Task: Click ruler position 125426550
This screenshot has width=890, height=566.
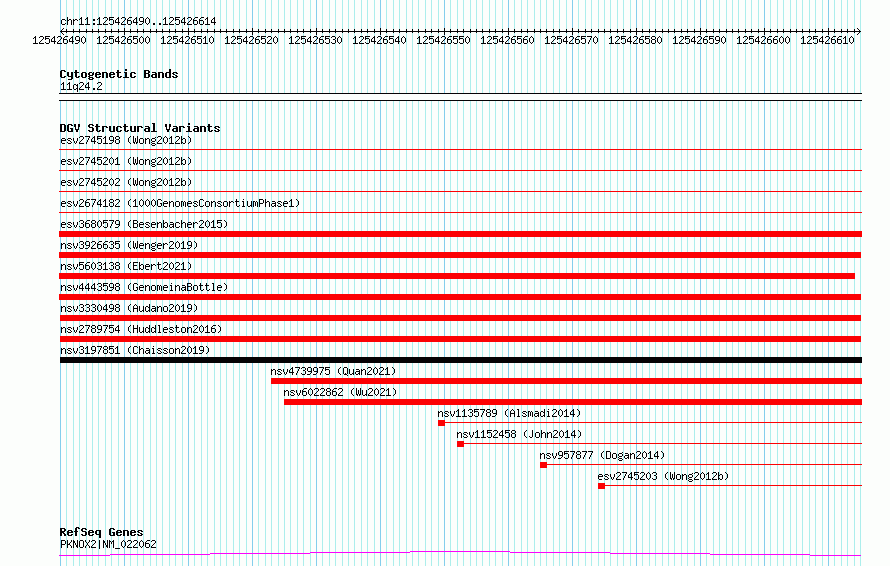Action: coord(443,40)
